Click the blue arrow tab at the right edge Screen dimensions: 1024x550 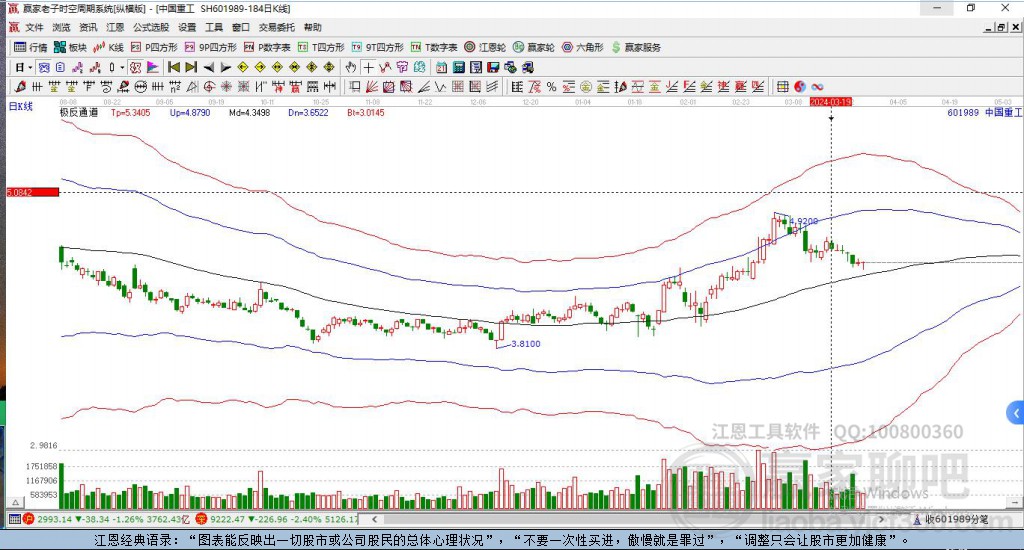1015,412
